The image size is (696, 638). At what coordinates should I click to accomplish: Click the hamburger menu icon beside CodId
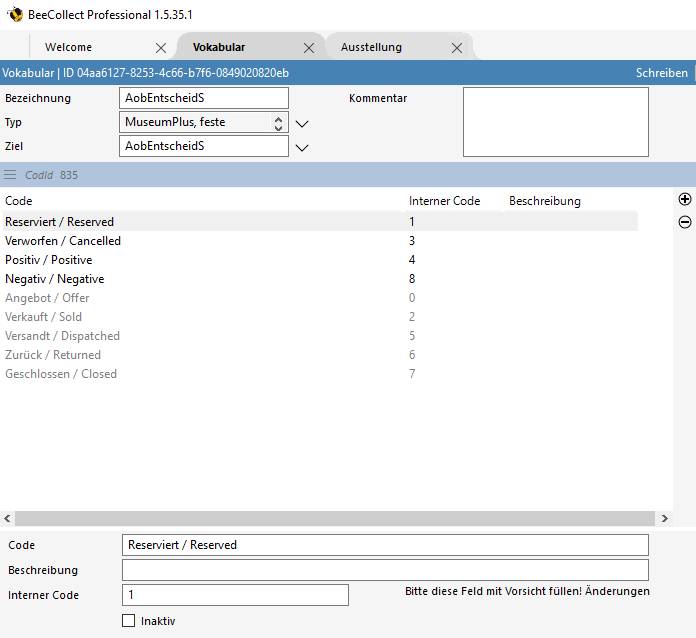pyautogui.click(x=10, y=175)
